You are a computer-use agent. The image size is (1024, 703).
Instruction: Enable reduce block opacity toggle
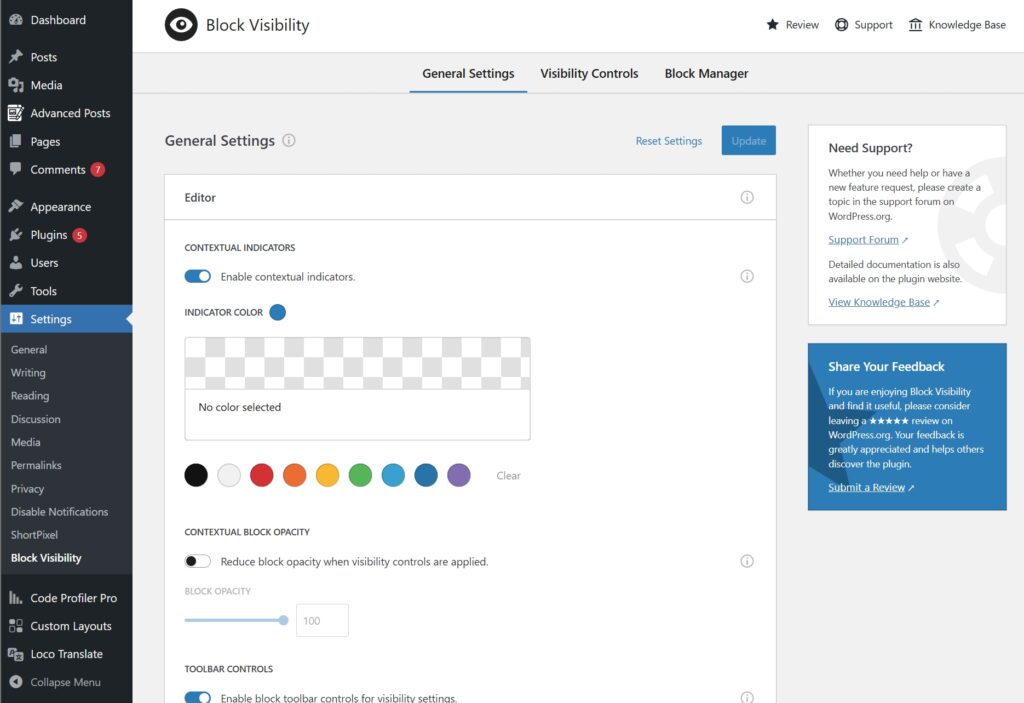click(198, 562)
